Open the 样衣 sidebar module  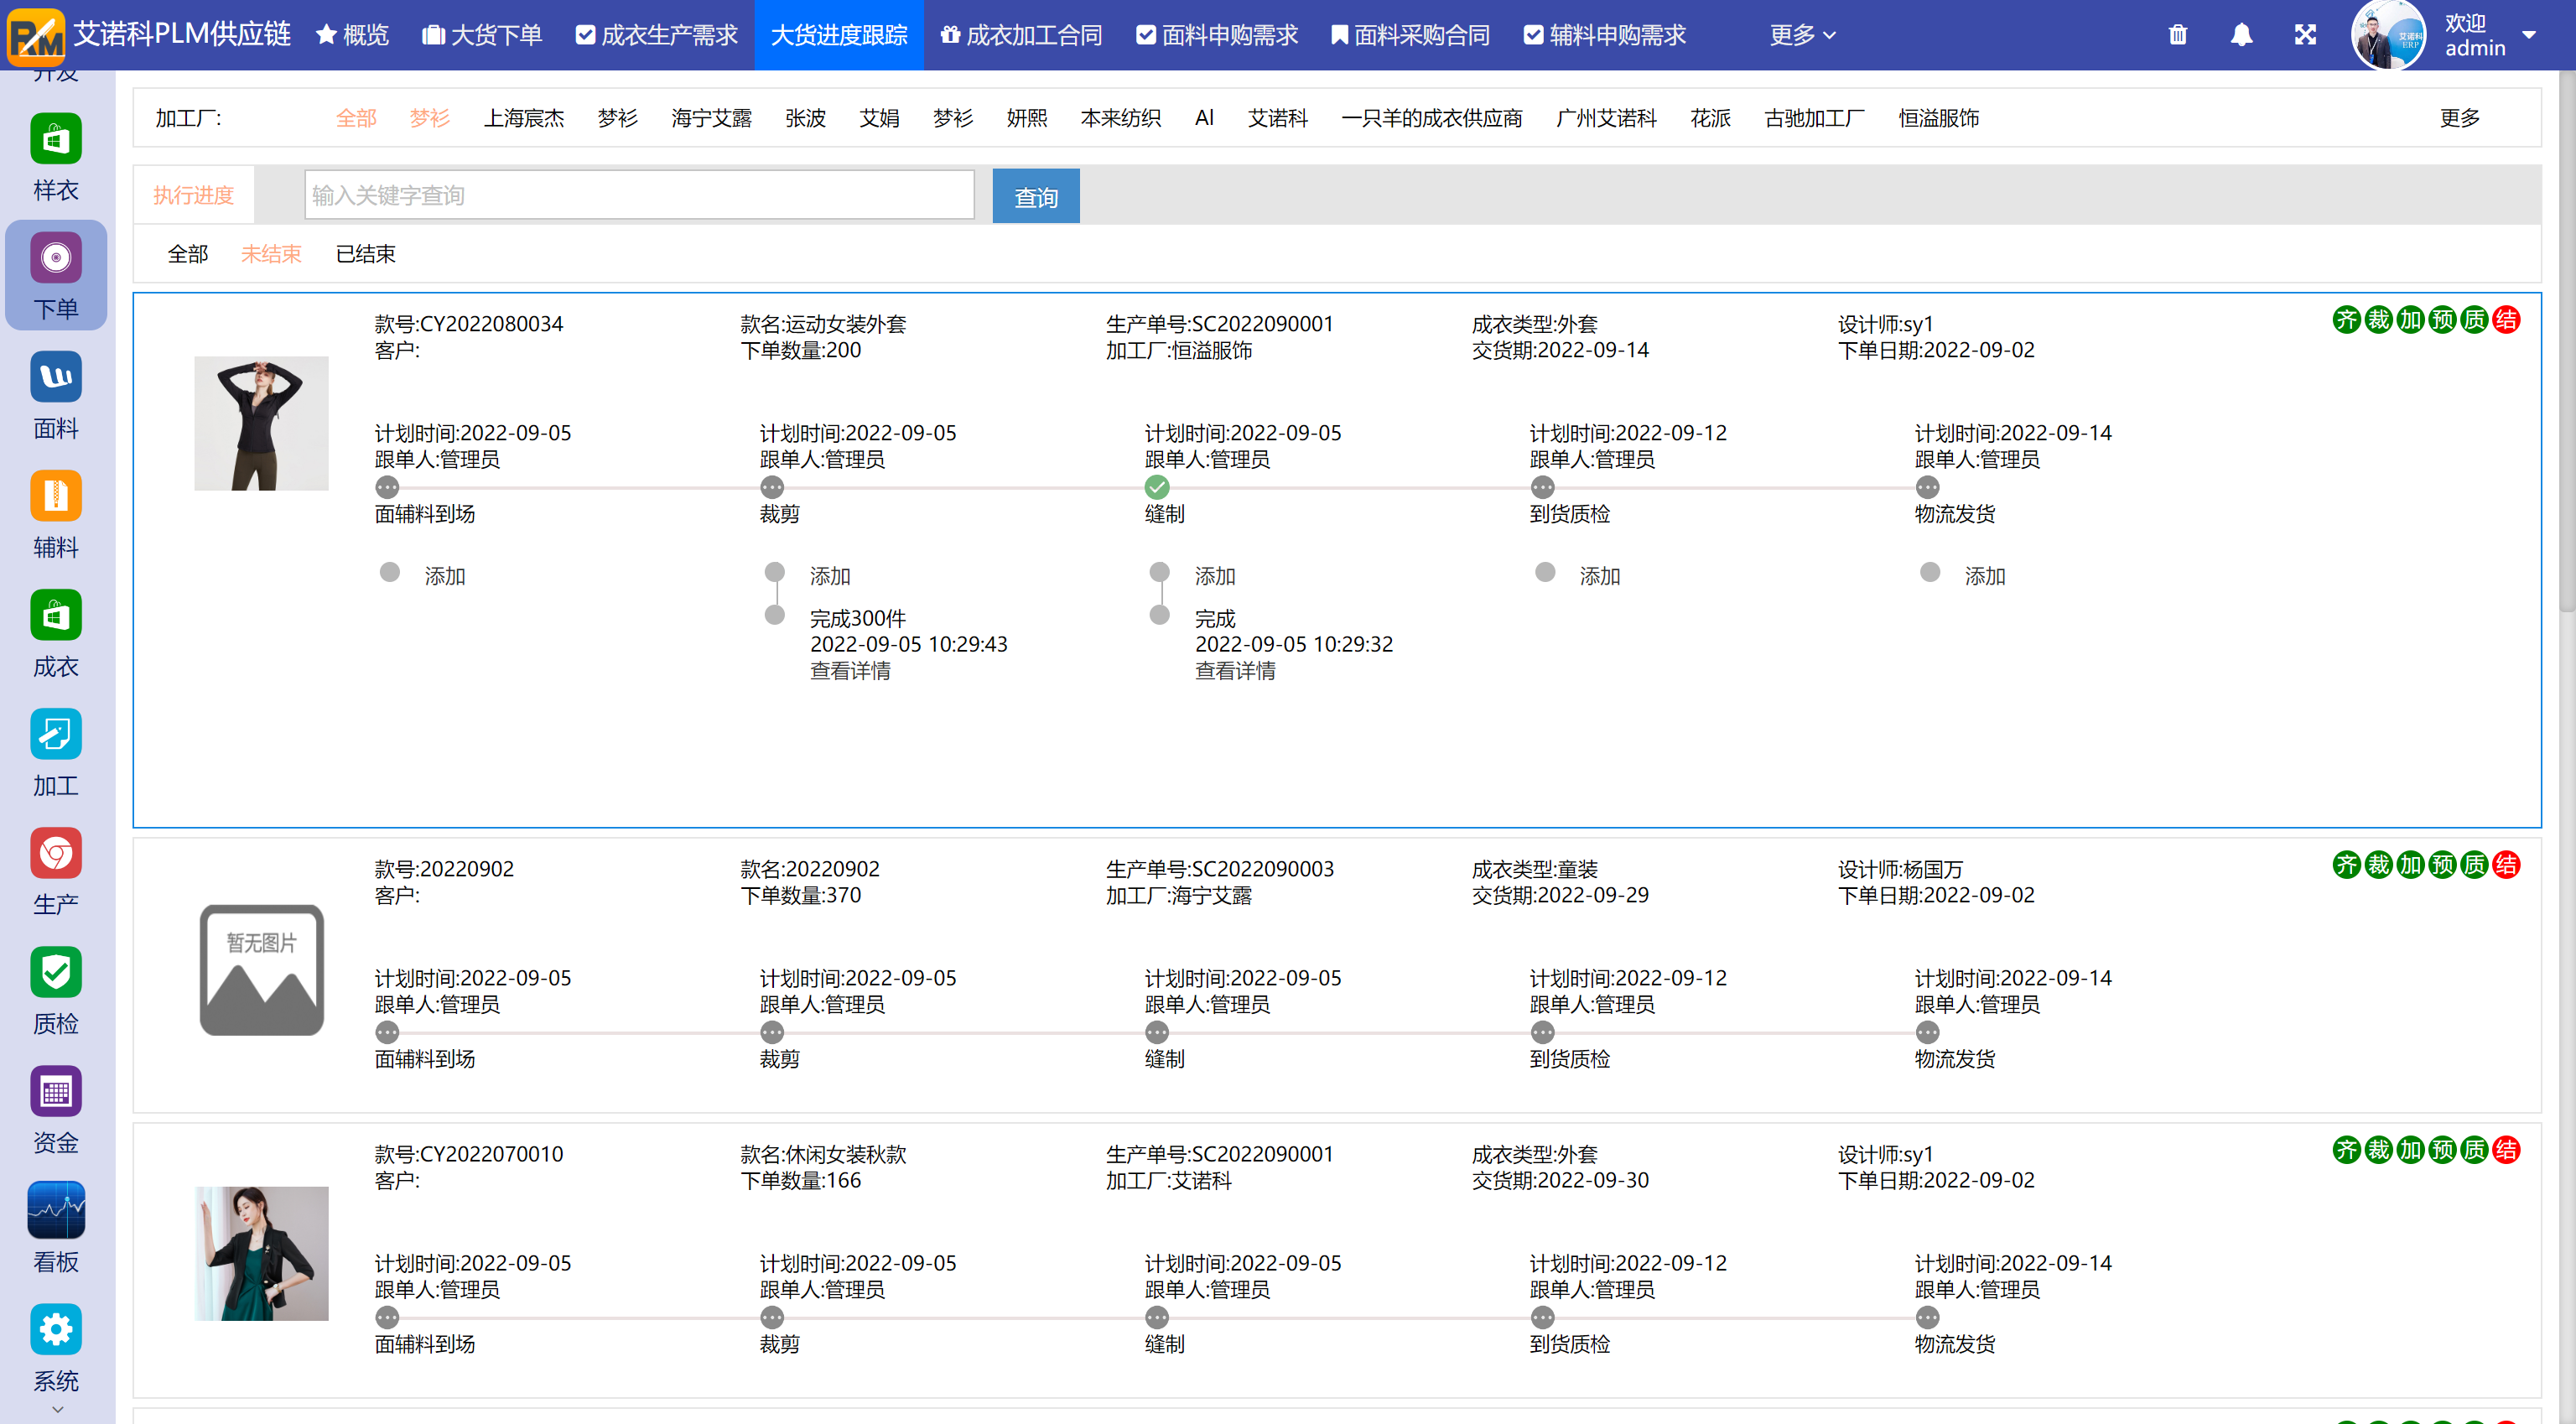coord(55,140)
